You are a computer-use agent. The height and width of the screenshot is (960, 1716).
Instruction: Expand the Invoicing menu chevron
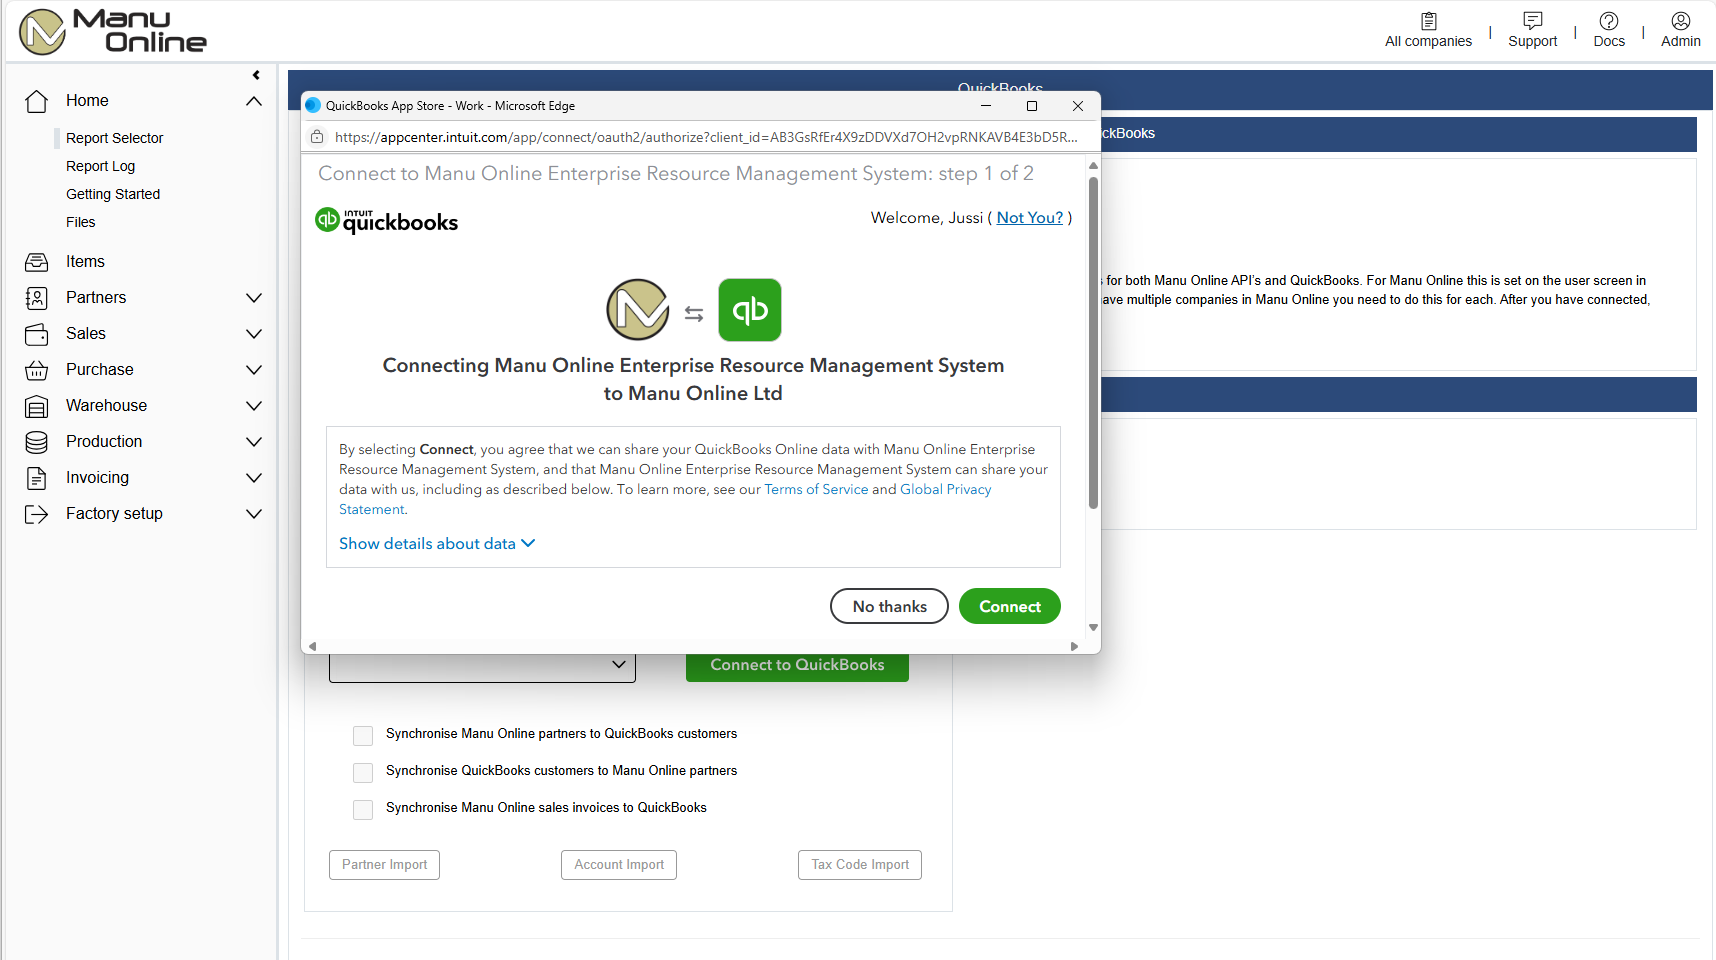[x=254, y=478]
